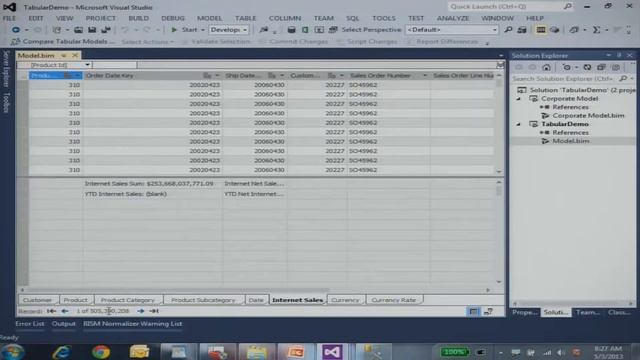Viewport: 640px width, 360px height.
Task: Open the TABLE menu
Action: [x=246, y=18]
